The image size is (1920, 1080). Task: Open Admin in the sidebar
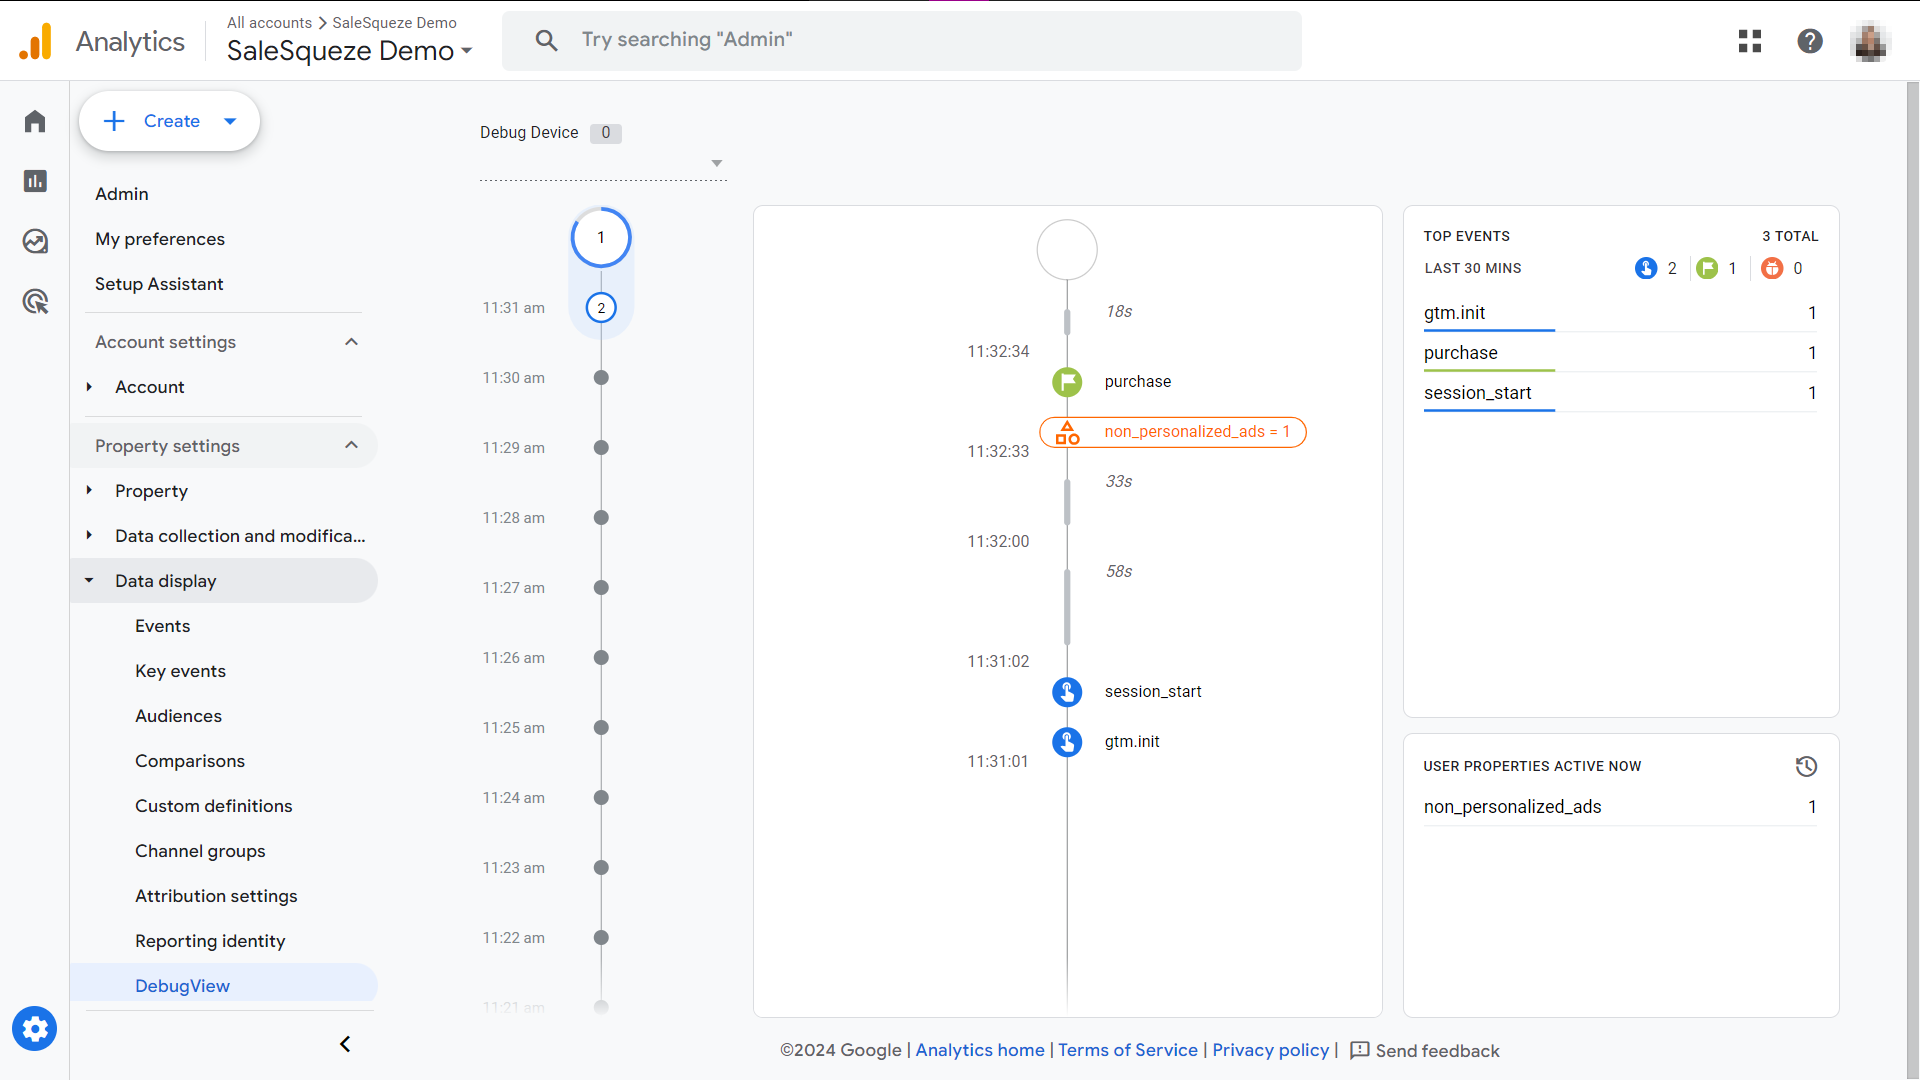[122, 194]
